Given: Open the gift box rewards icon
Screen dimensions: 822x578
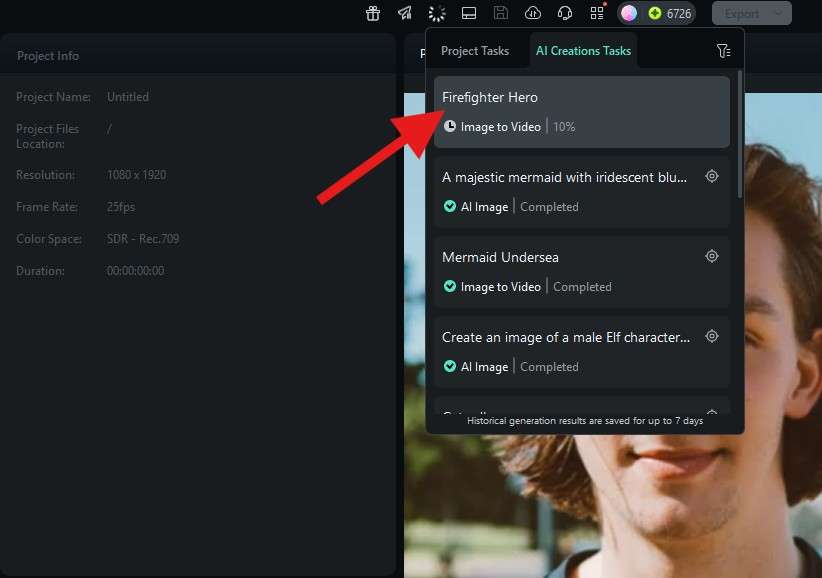Looking at the screenshot, I should click(x=373, y=13).
